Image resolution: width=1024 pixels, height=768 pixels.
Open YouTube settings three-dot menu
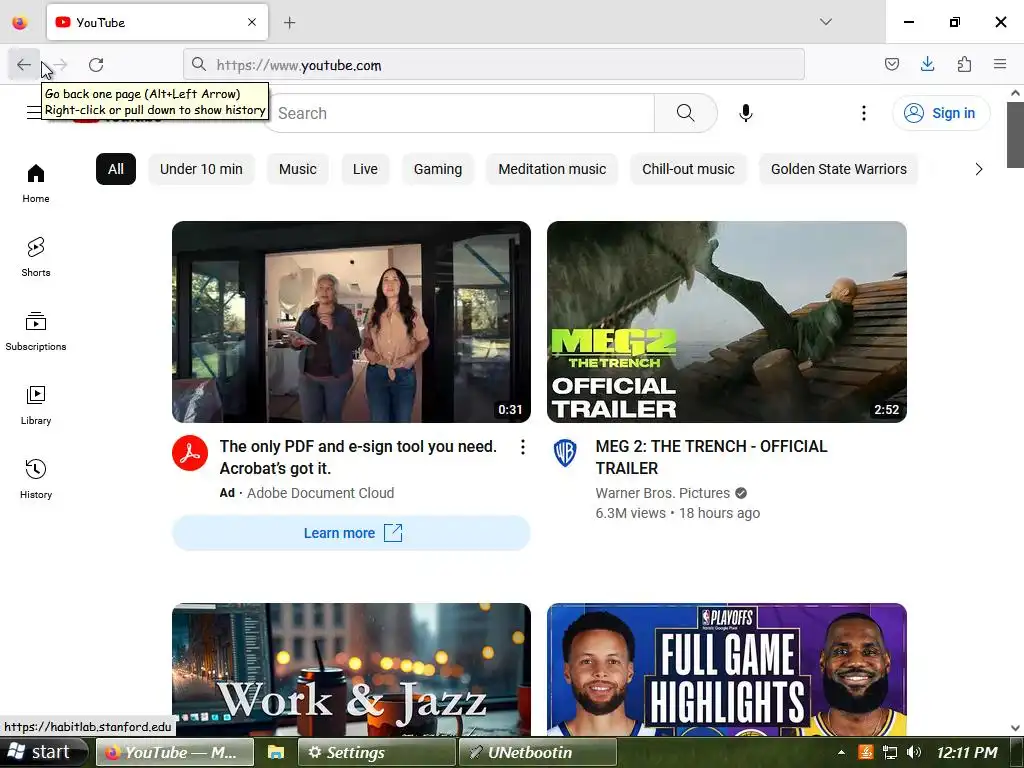863,113
